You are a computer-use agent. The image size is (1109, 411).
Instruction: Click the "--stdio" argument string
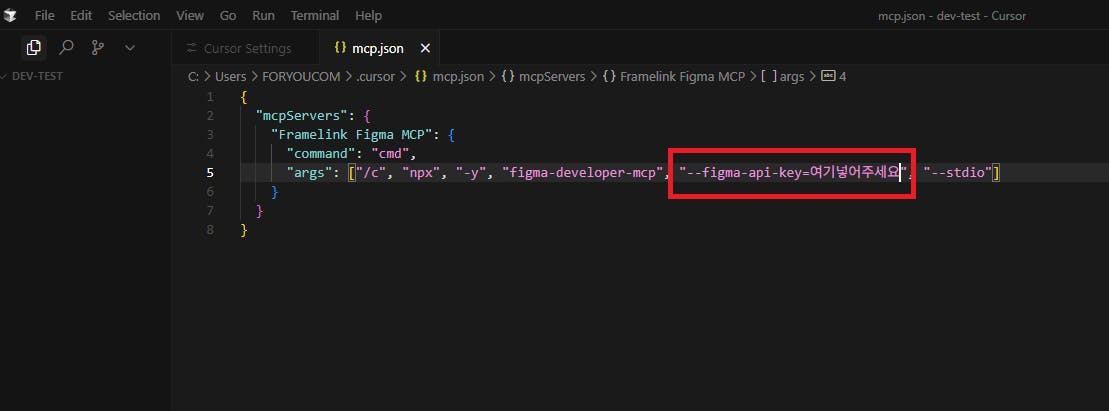click(x=958, y=173)
